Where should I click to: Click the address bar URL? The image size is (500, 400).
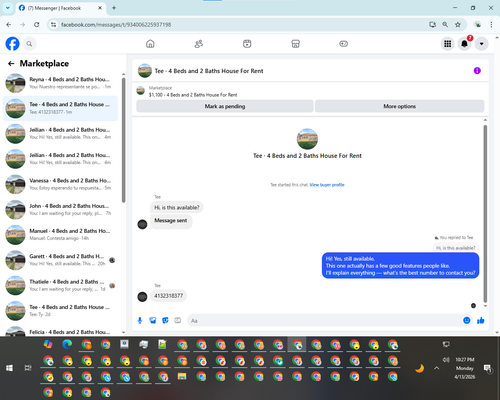point(116,25)
